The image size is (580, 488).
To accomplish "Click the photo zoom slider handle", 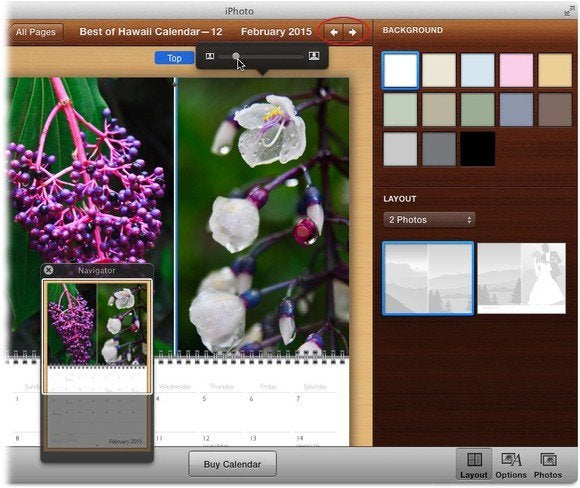I will [236, 56].
